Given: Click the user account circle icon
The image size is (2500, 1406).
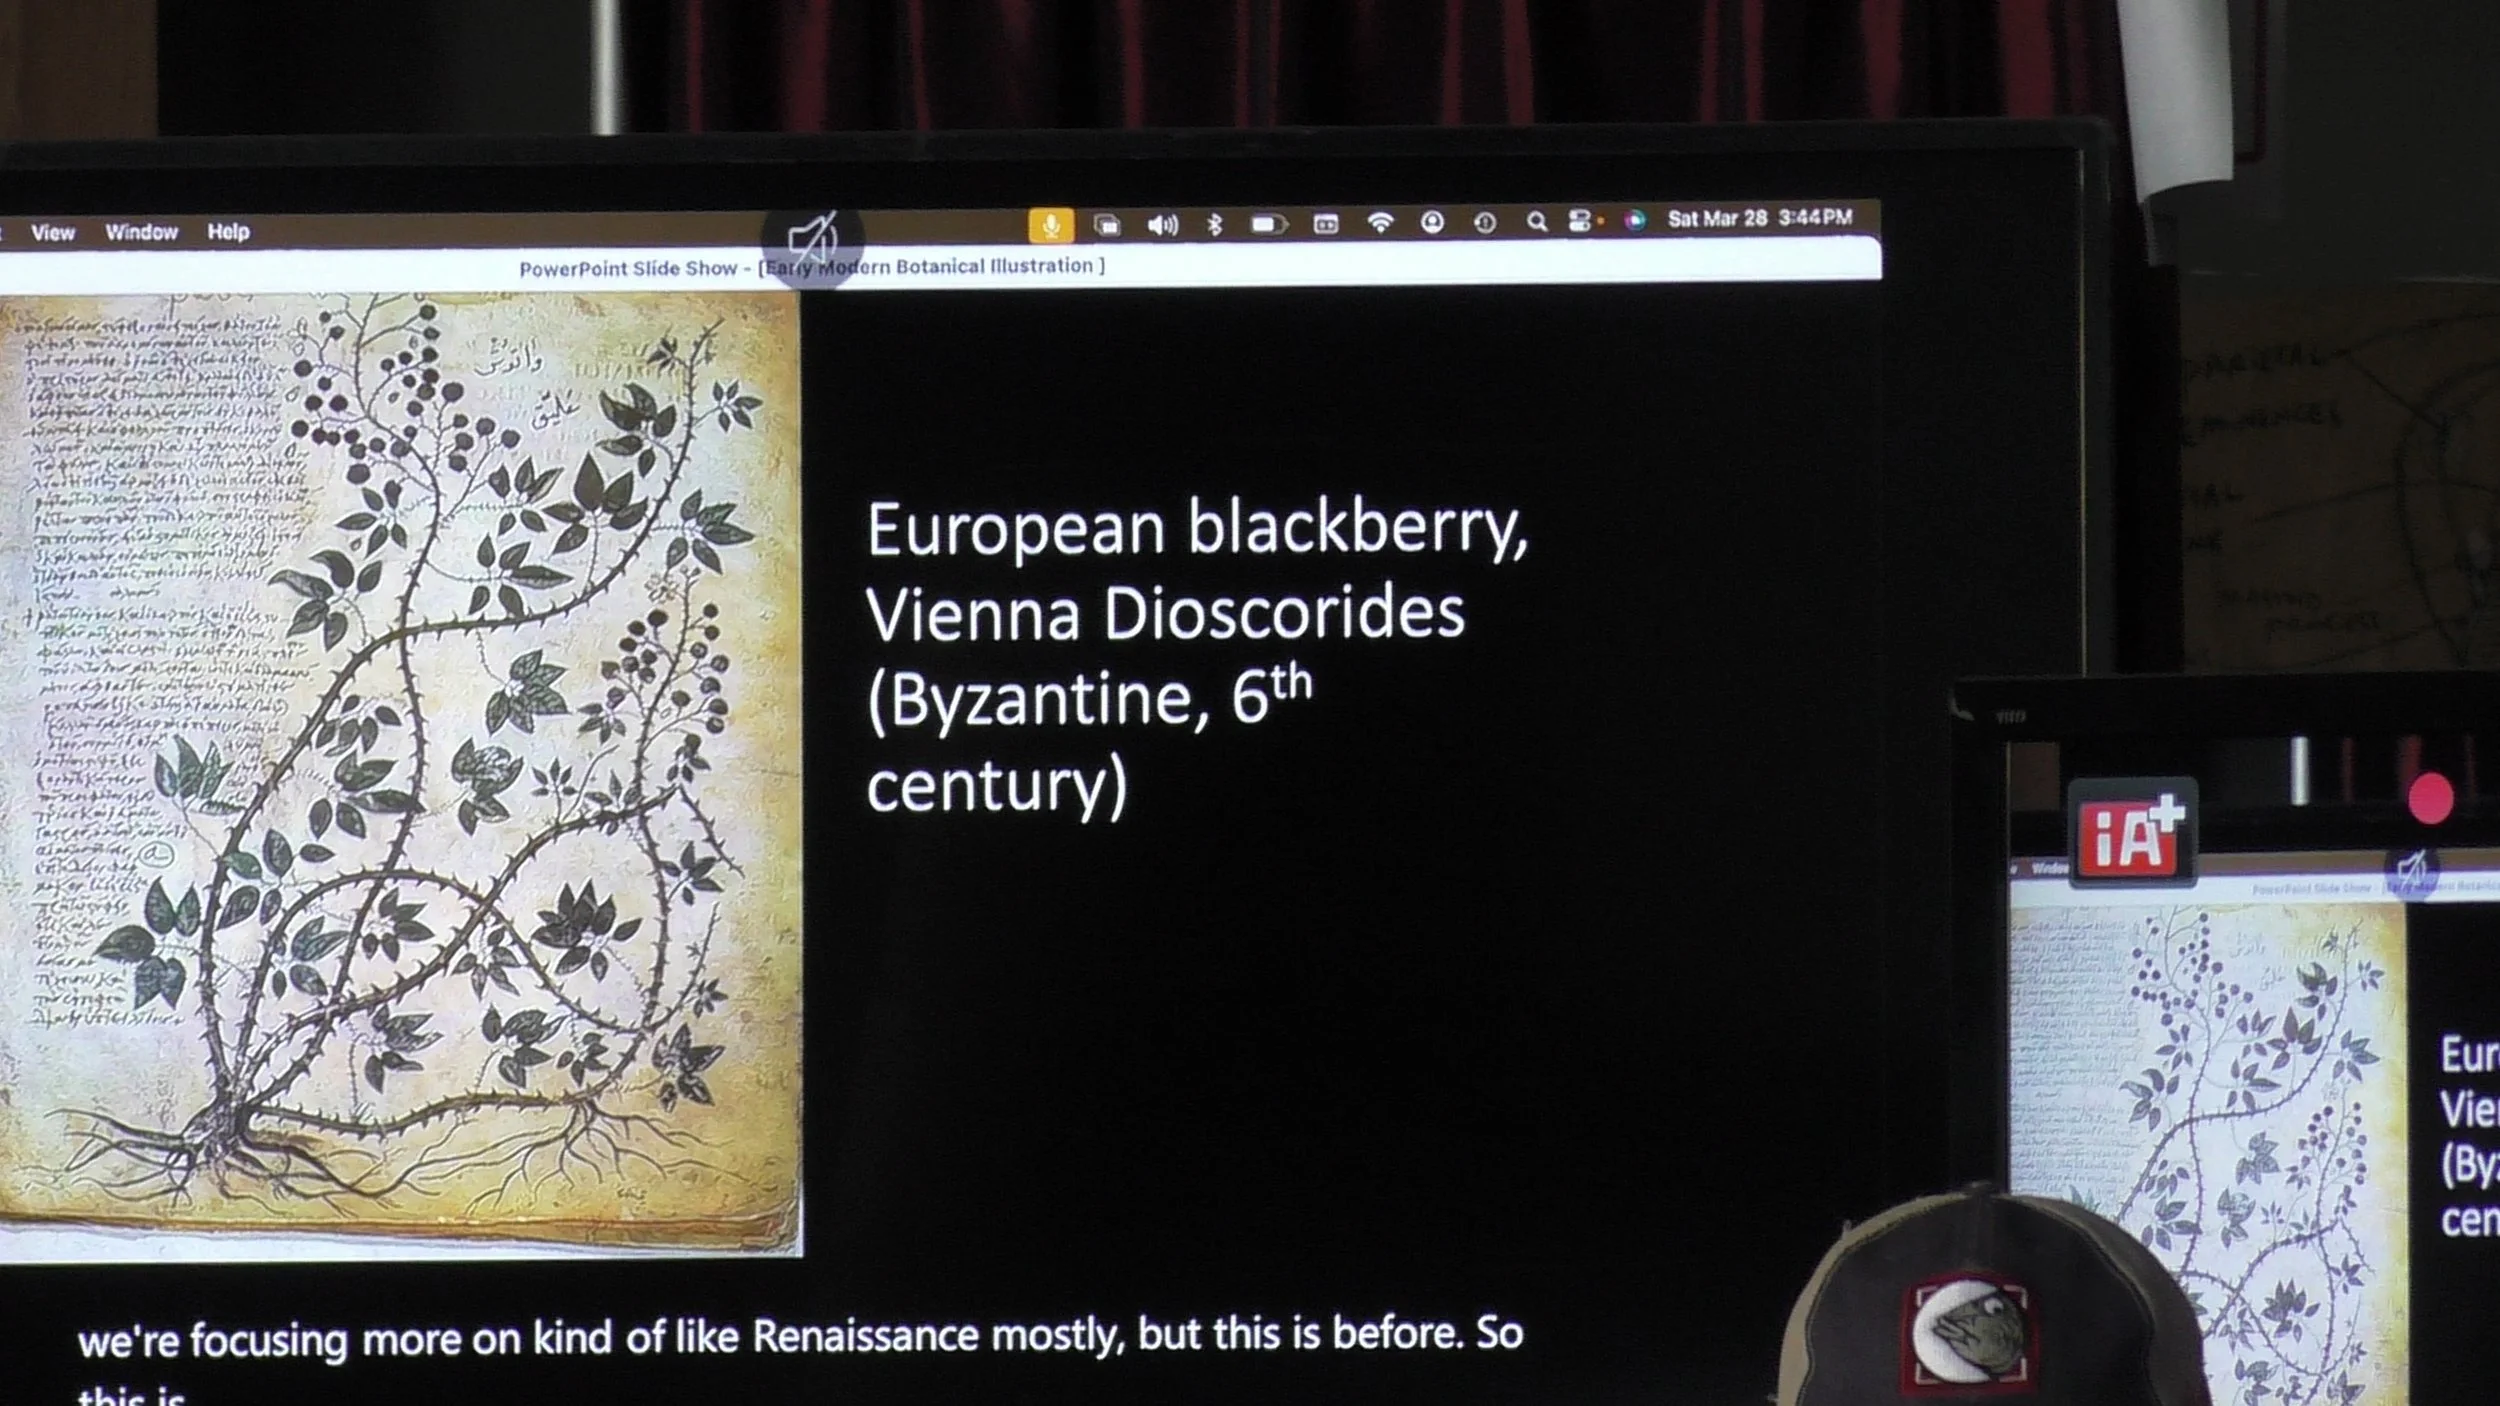Looking at the screenshot, I should point(1432,222).
